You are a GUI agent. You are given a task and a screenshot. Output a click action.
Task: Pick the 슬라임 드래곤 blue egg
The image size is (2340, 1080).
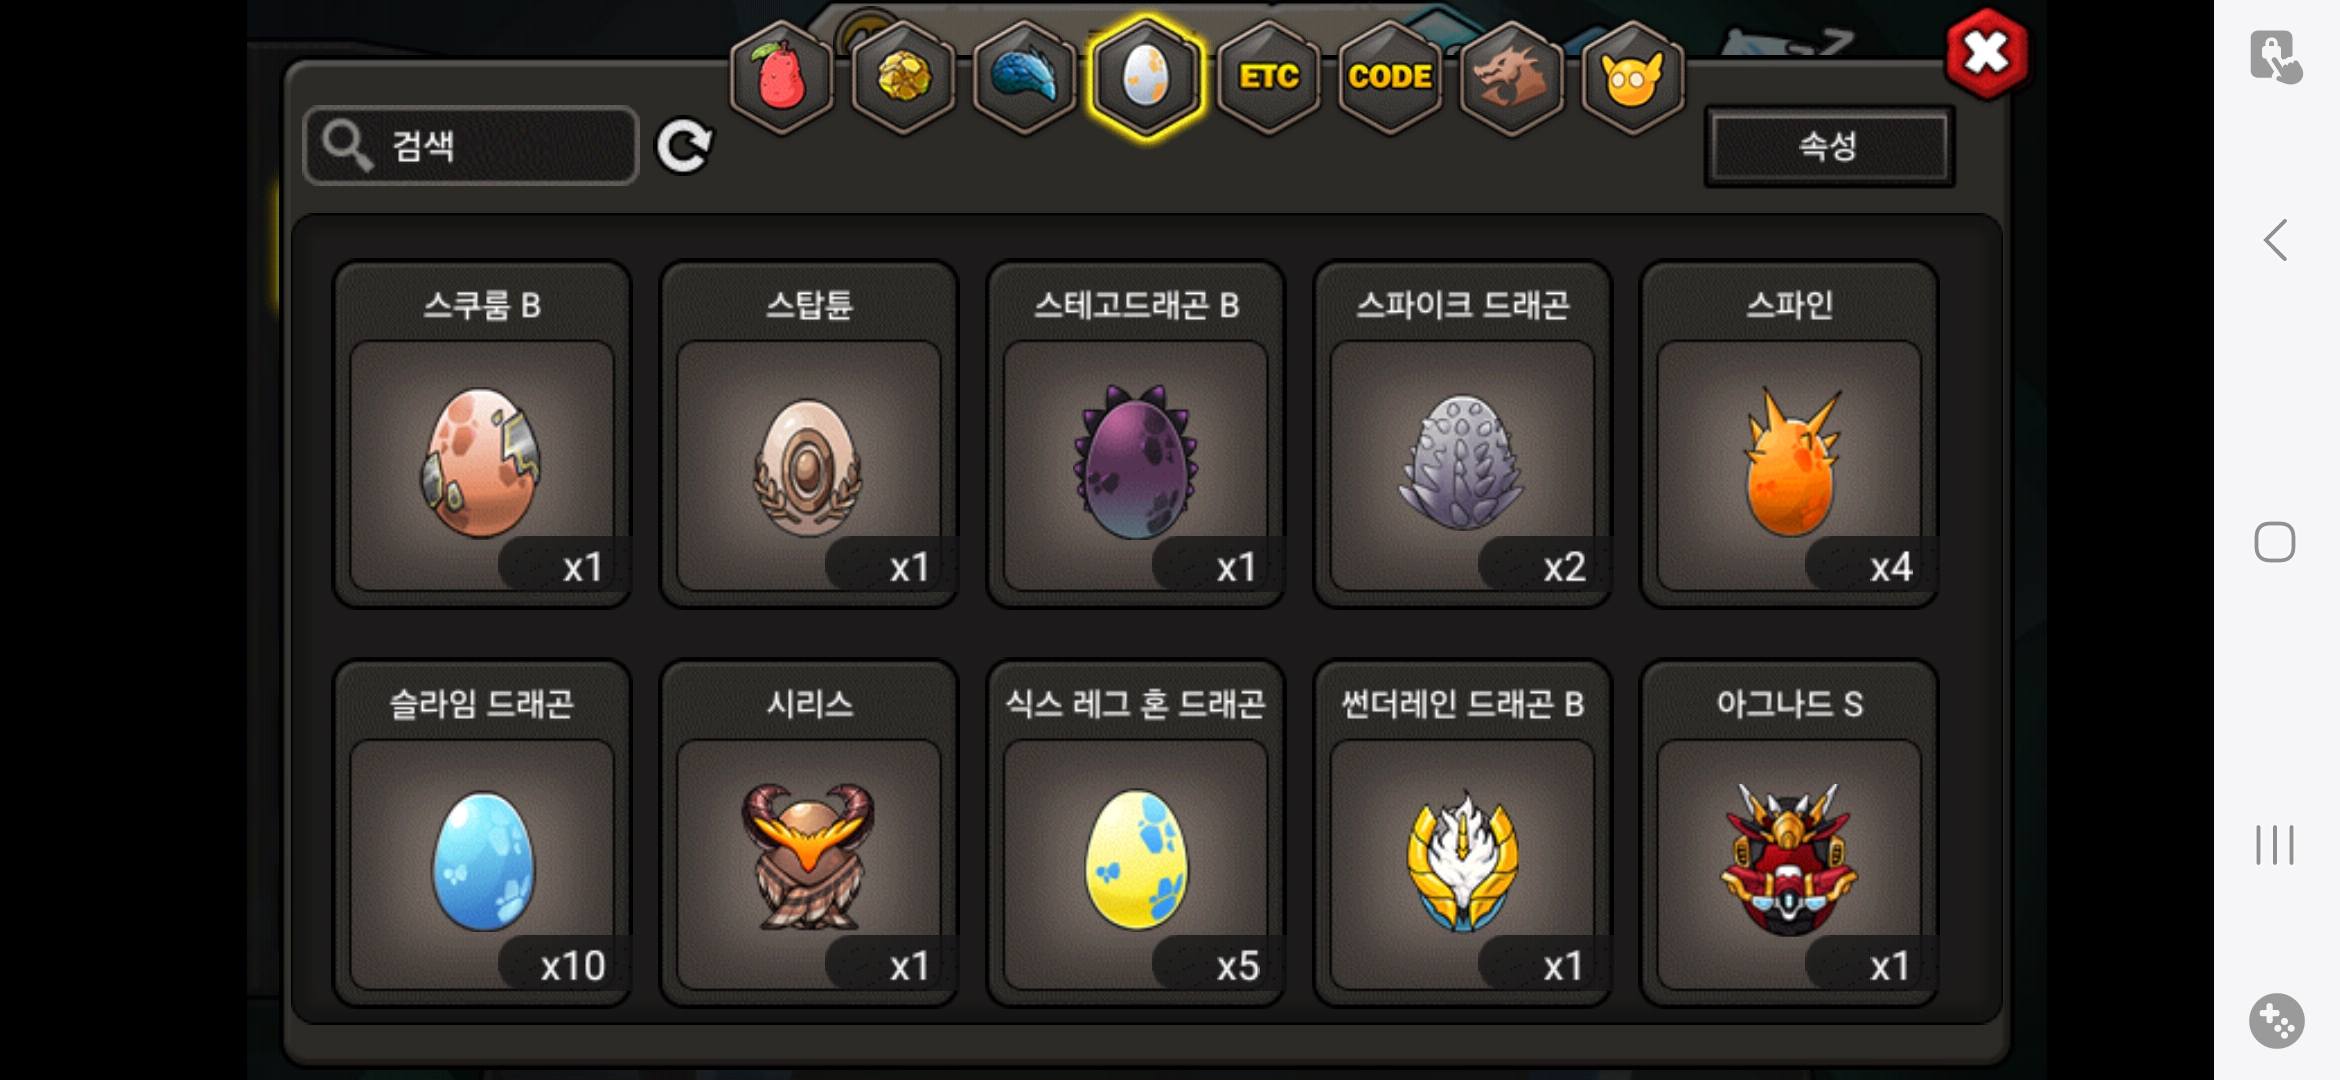[x=482, y=832]
